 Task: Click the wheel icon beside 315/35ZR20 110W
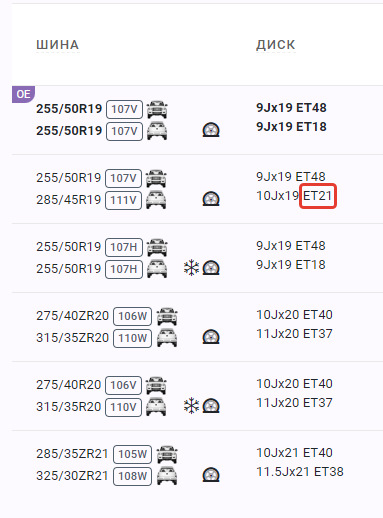[211, 337]
